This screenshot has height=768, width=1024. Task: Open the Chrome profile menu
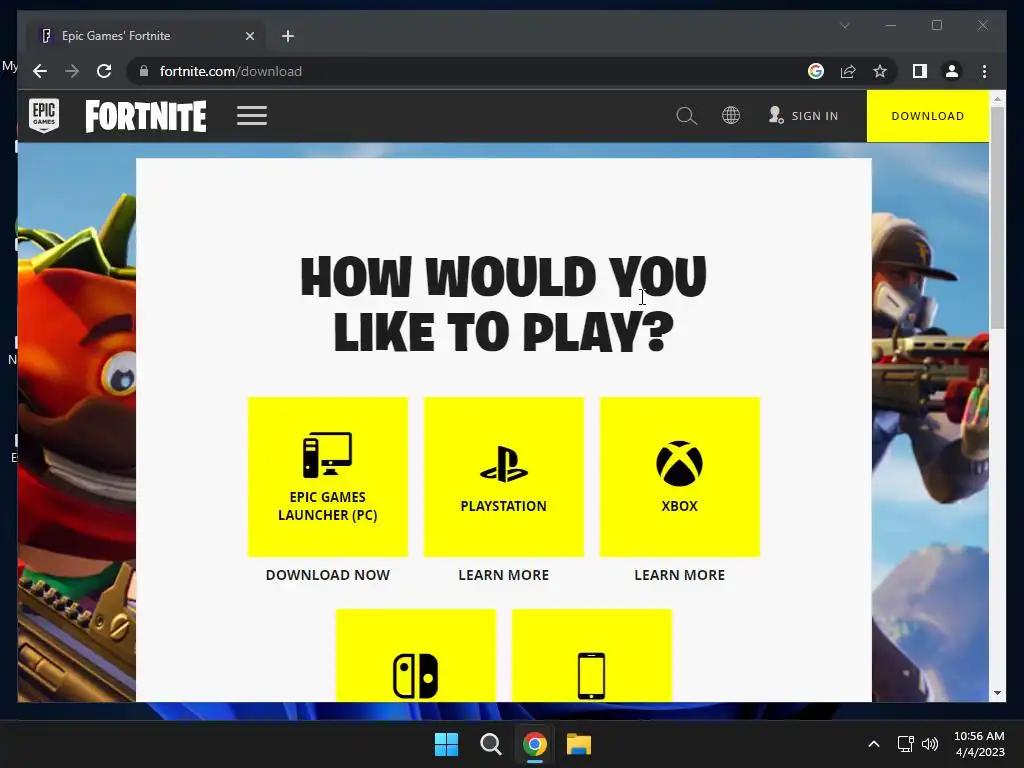point(952,71)
